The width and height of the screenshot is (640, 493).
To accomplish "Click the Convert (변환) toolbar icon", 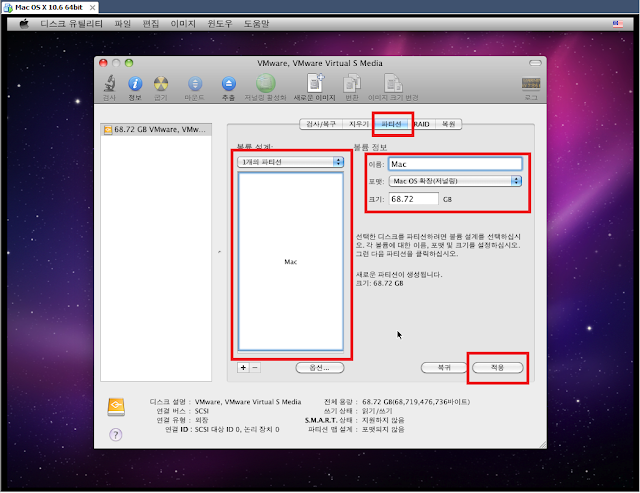I will [x=351, y=83].
